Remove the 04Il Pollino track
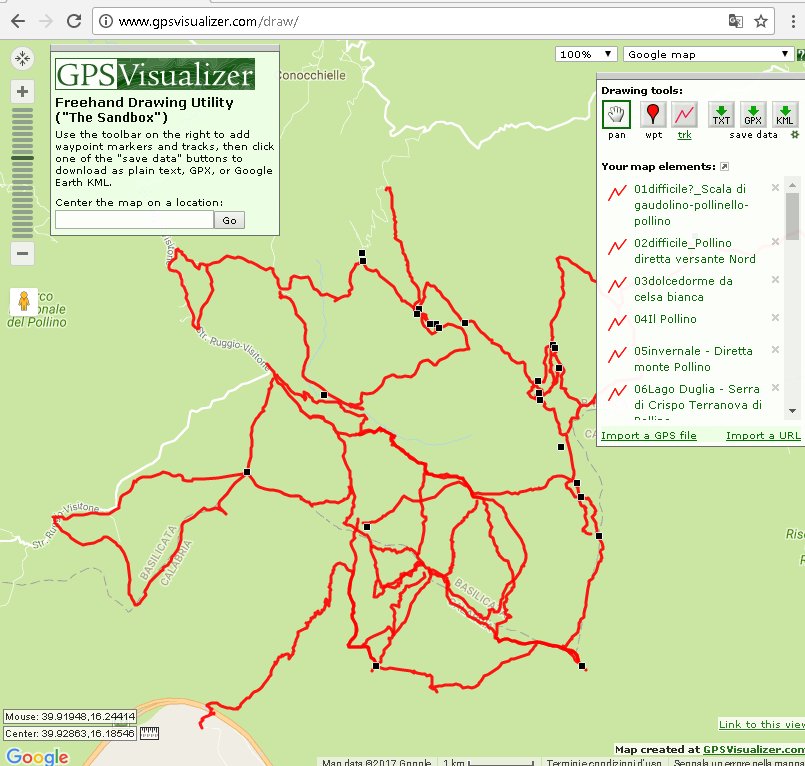This screenshot has height=766, width=805. click(x=775, y=318)
